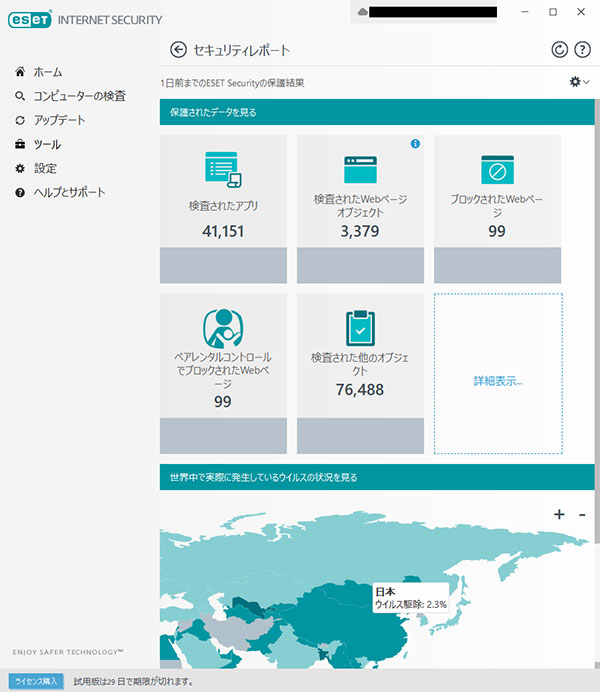
Task: Click the ESET logo
Action: (x=30, y=19)
